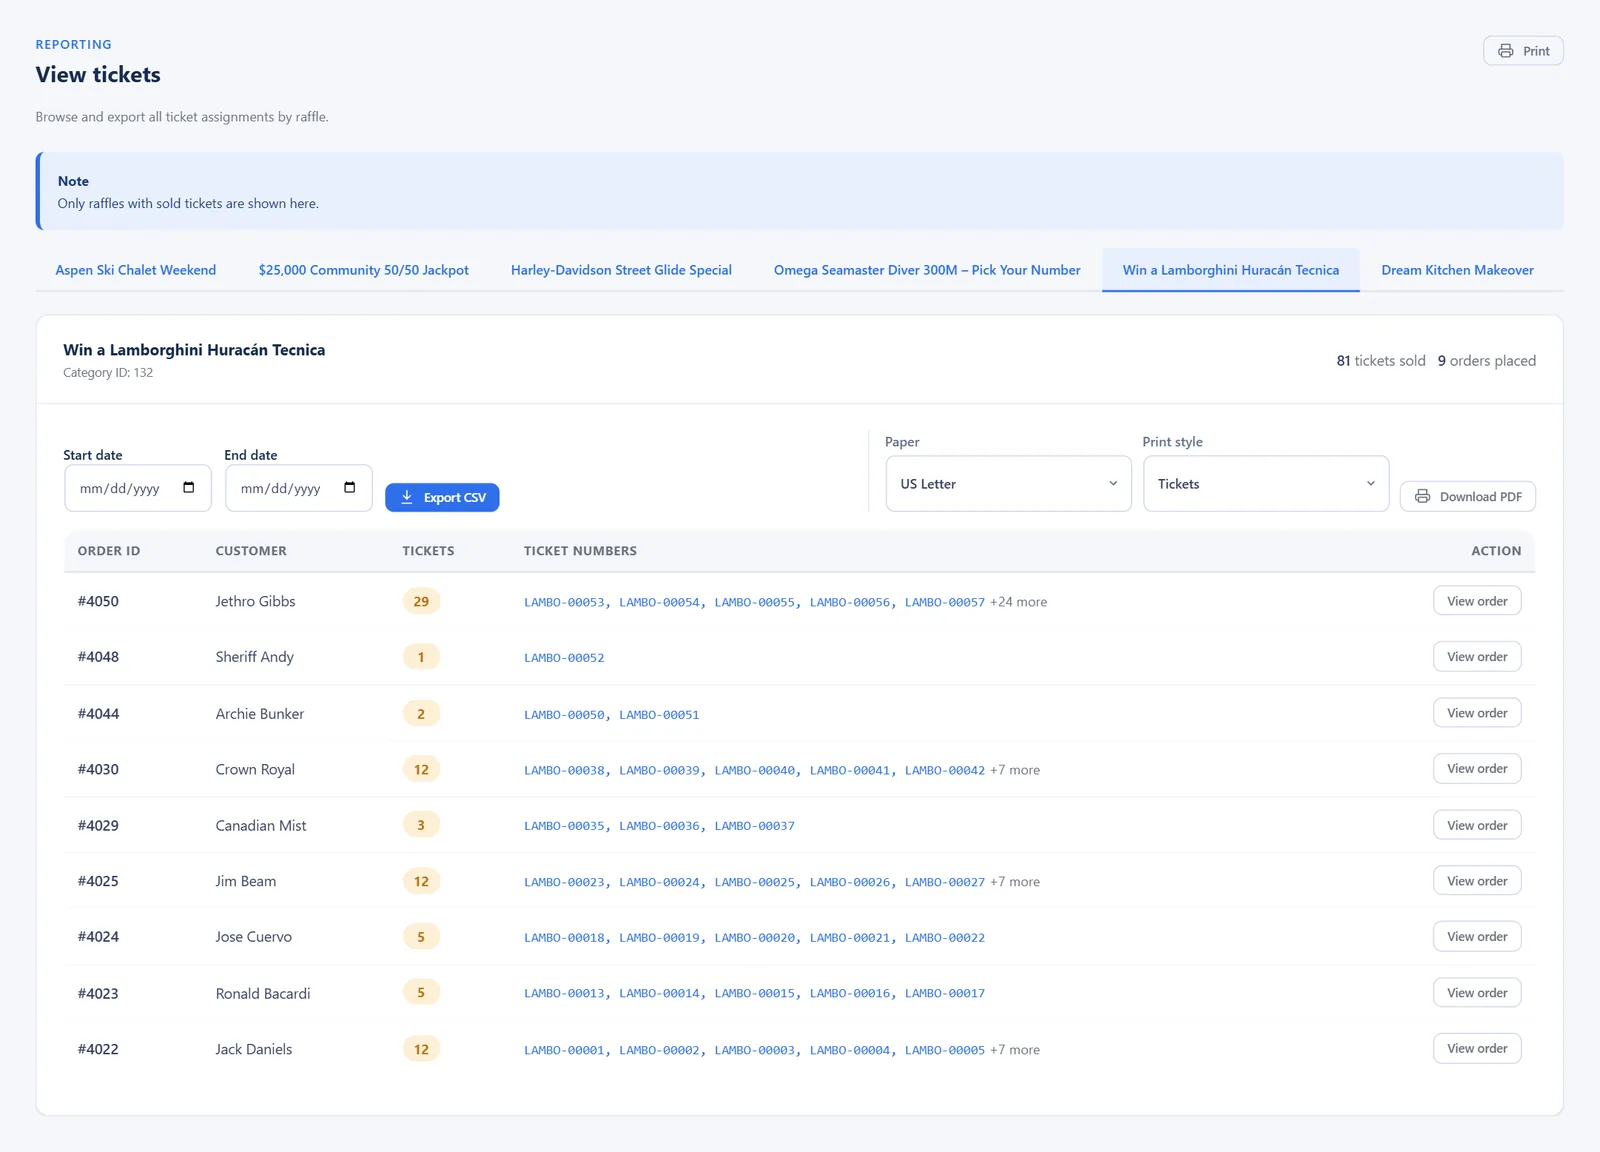Select the Harley-Davidson Street Glide Special tab

pyautogui.click(x=621, y=270)
